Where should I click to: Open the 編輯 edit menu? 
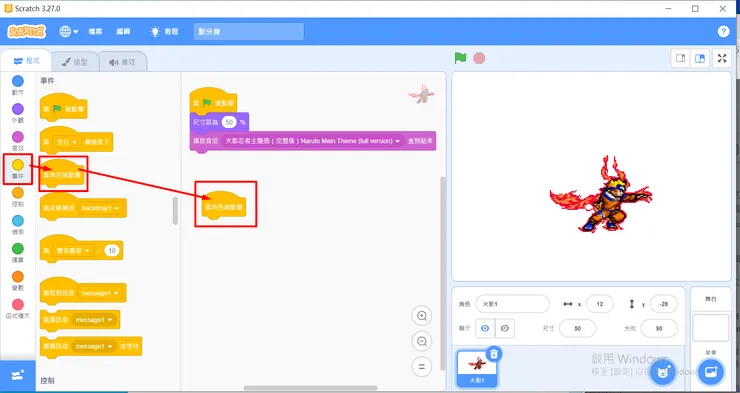tap(123, 32)
